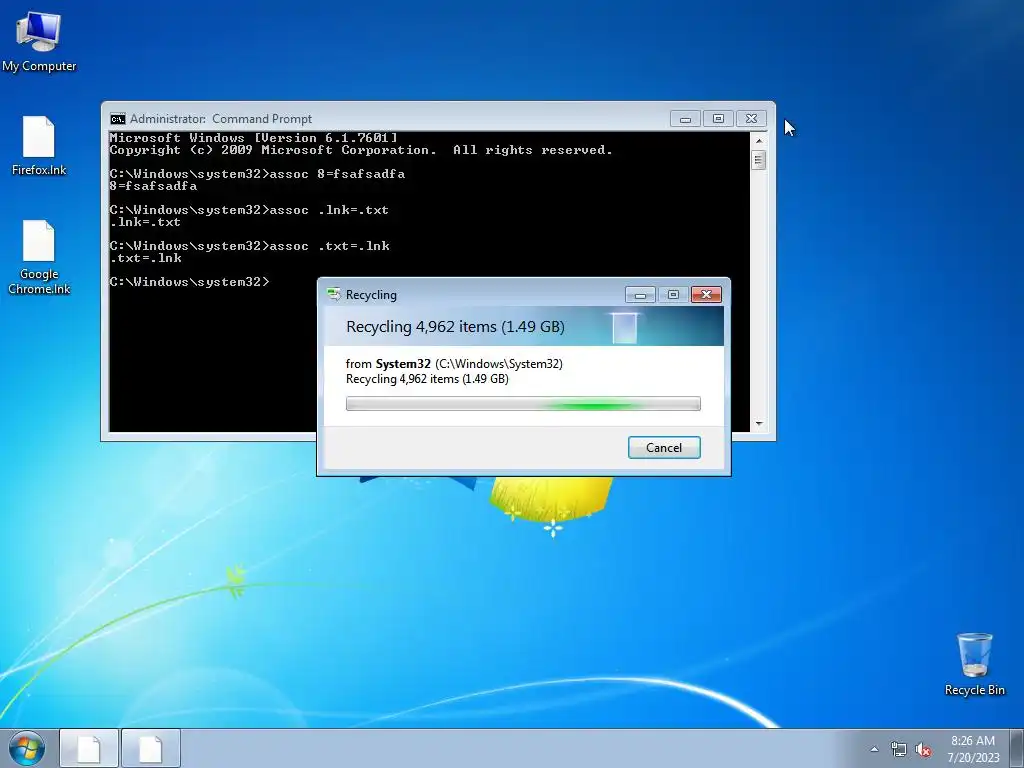Click the 'assoc 8=fsafsadfa' command line
The image size is (1024, 768).
[257, 174]
